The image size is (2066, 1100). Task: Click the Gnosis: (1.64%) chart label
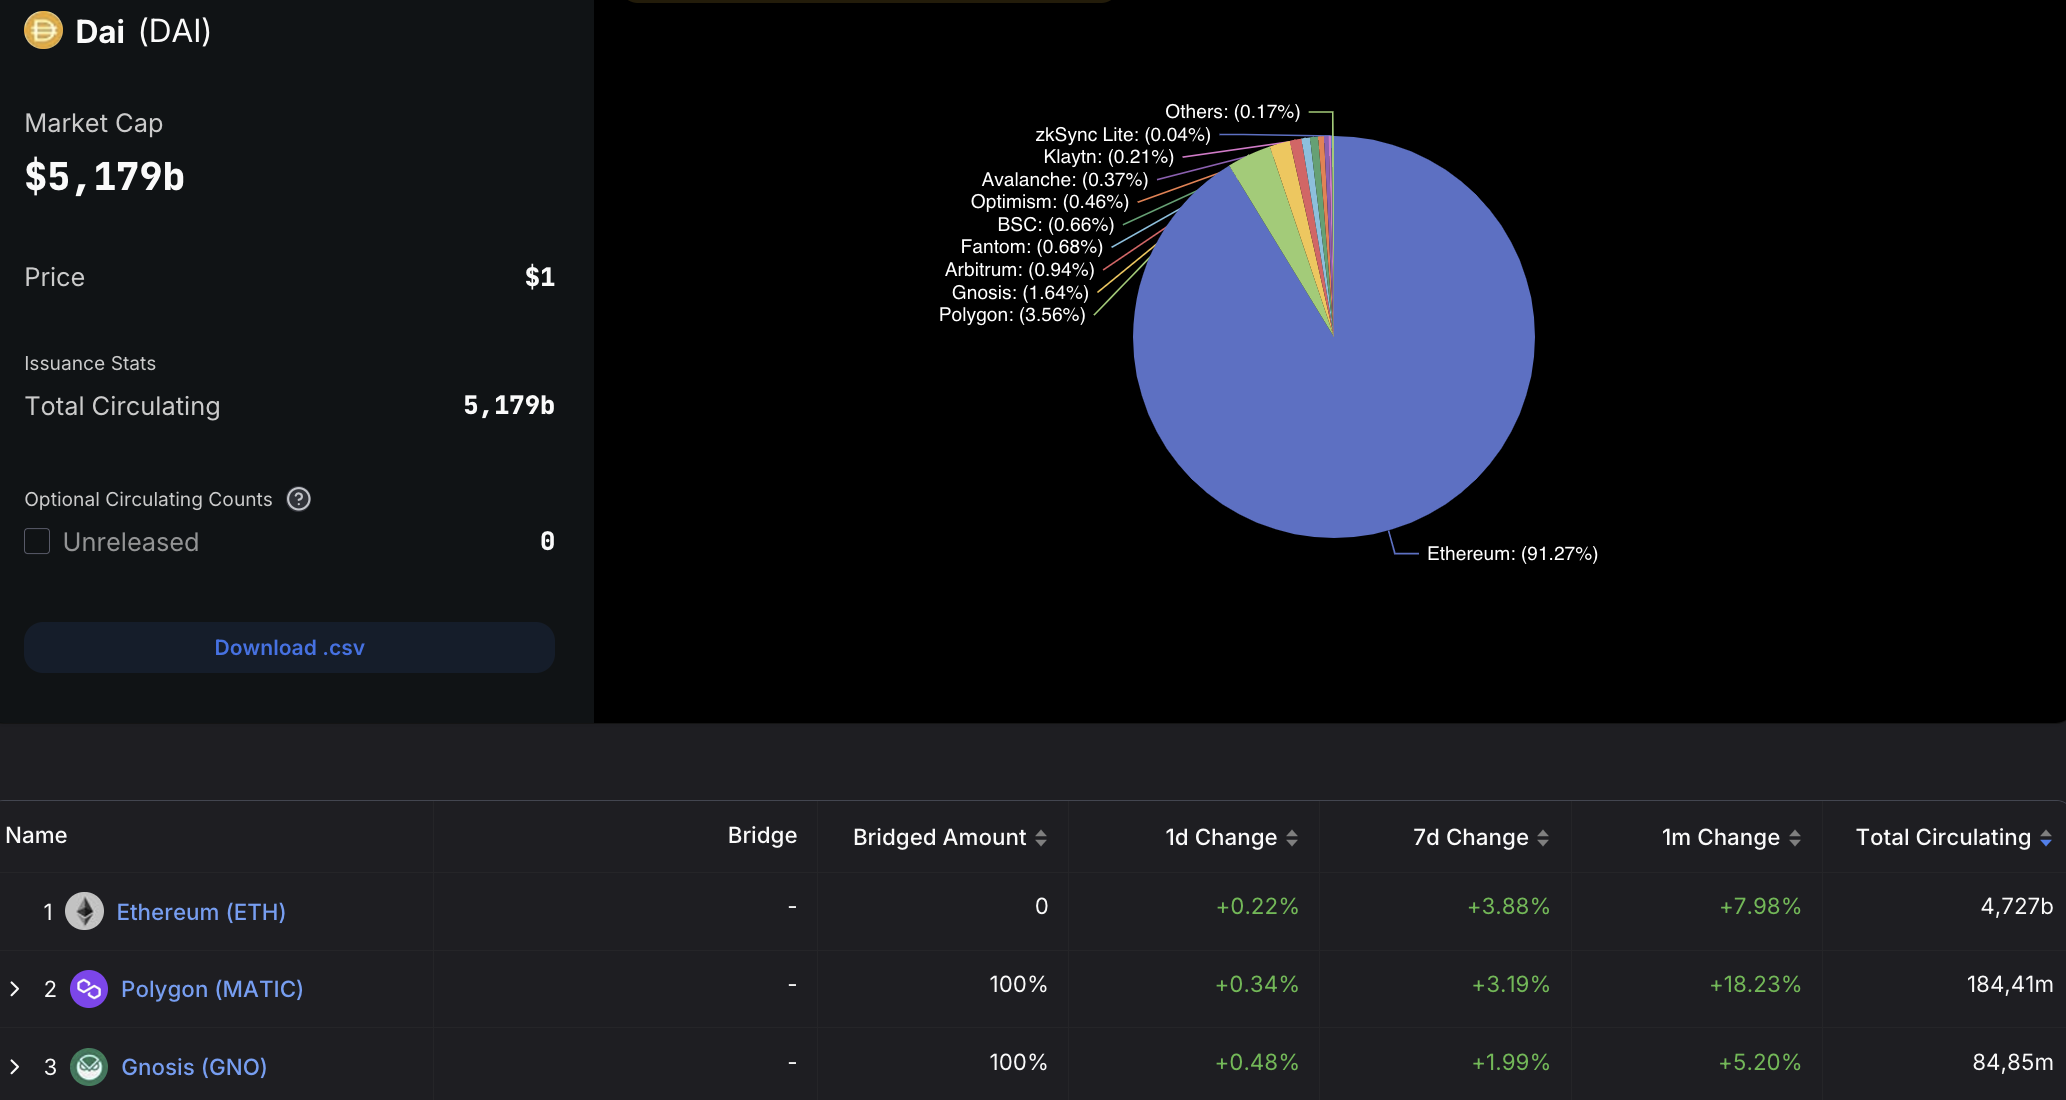pyautogui.click(x=1020, y=292)
